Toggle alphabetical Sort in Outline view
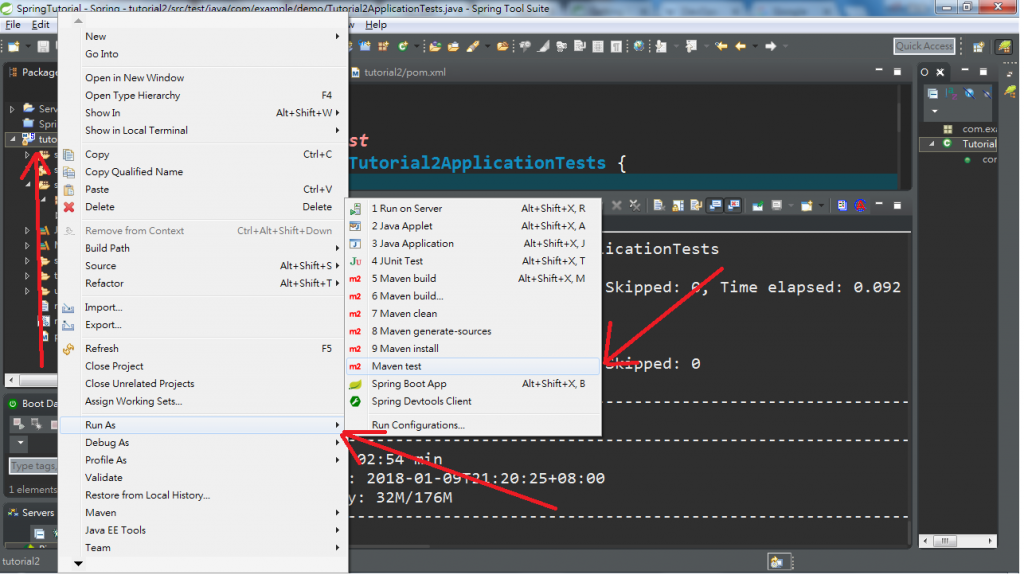 point(951,94)
